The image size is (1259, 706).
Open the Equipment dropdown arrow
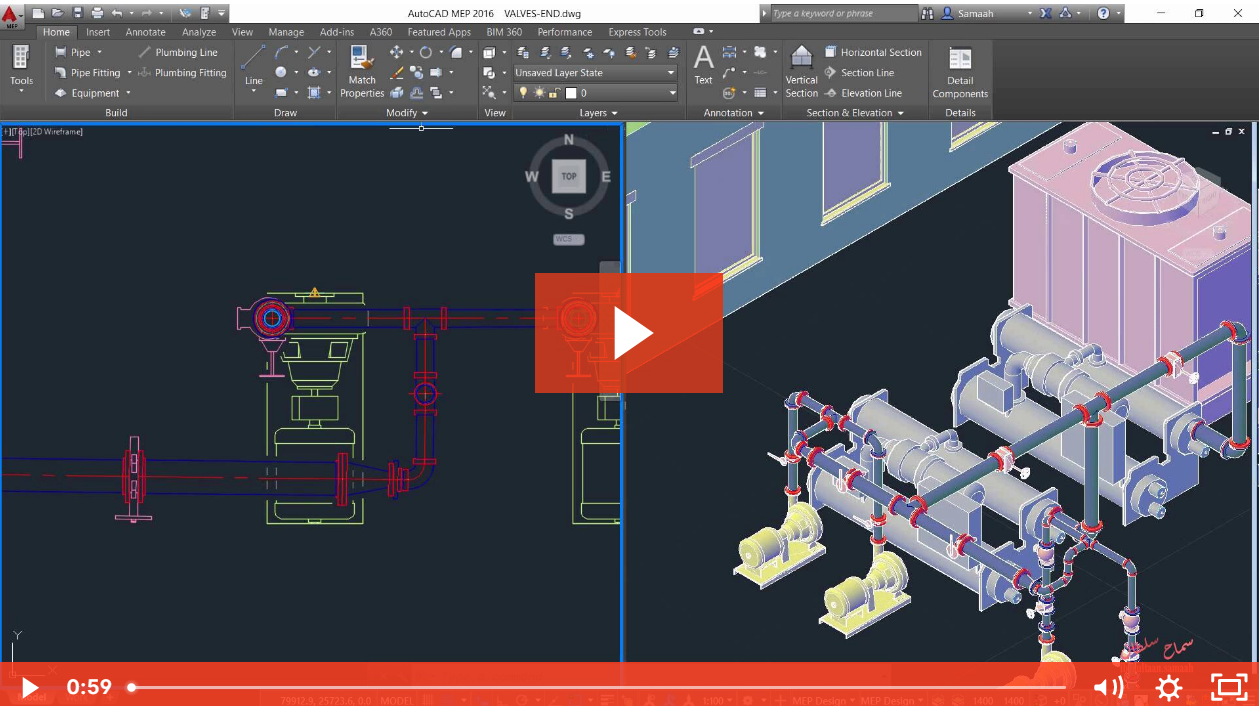pyautogui.click(x=128, y=93)
